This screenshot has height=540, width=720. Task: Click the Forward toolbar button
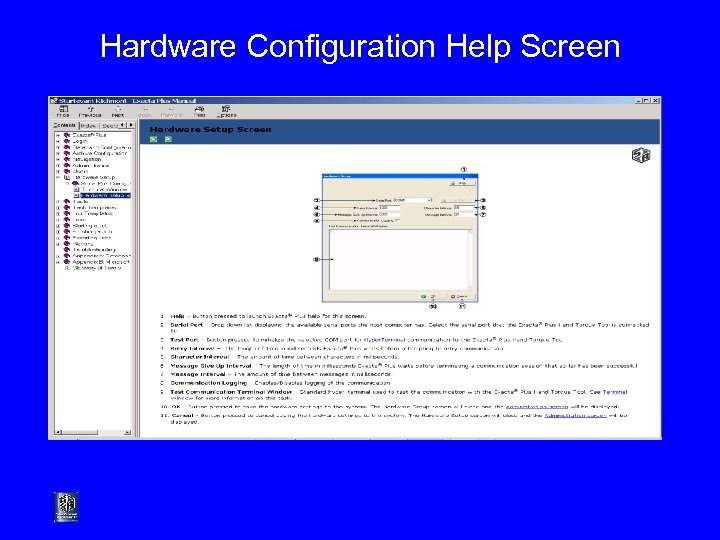coord(171,112)
